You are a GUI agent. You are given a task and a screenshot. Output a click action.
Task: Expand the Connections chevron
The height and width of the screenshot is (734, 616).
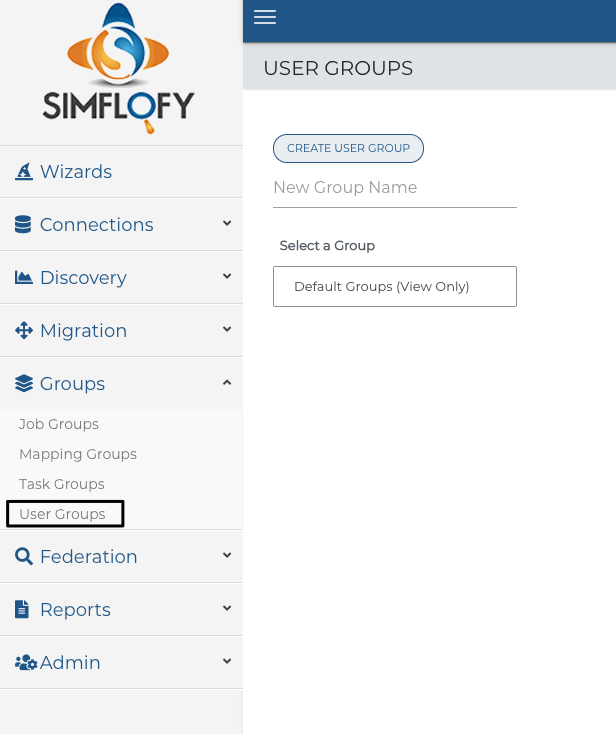227,223
